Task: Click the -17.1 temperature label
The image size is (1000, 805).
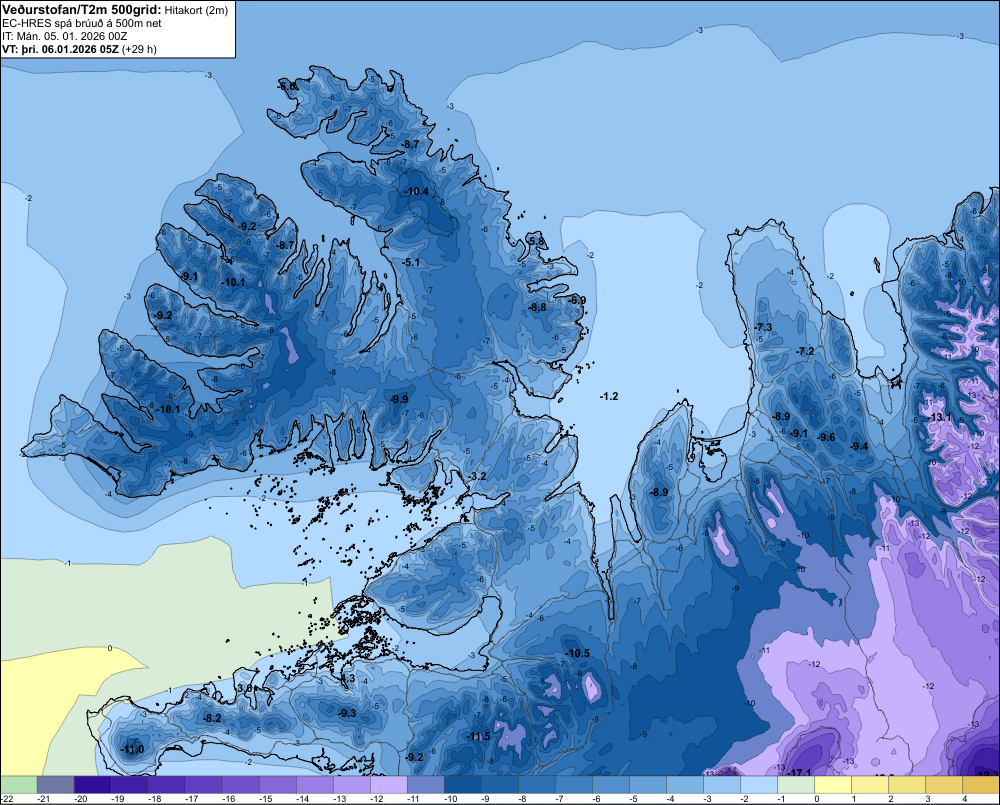Action: (x=799, y=772)
